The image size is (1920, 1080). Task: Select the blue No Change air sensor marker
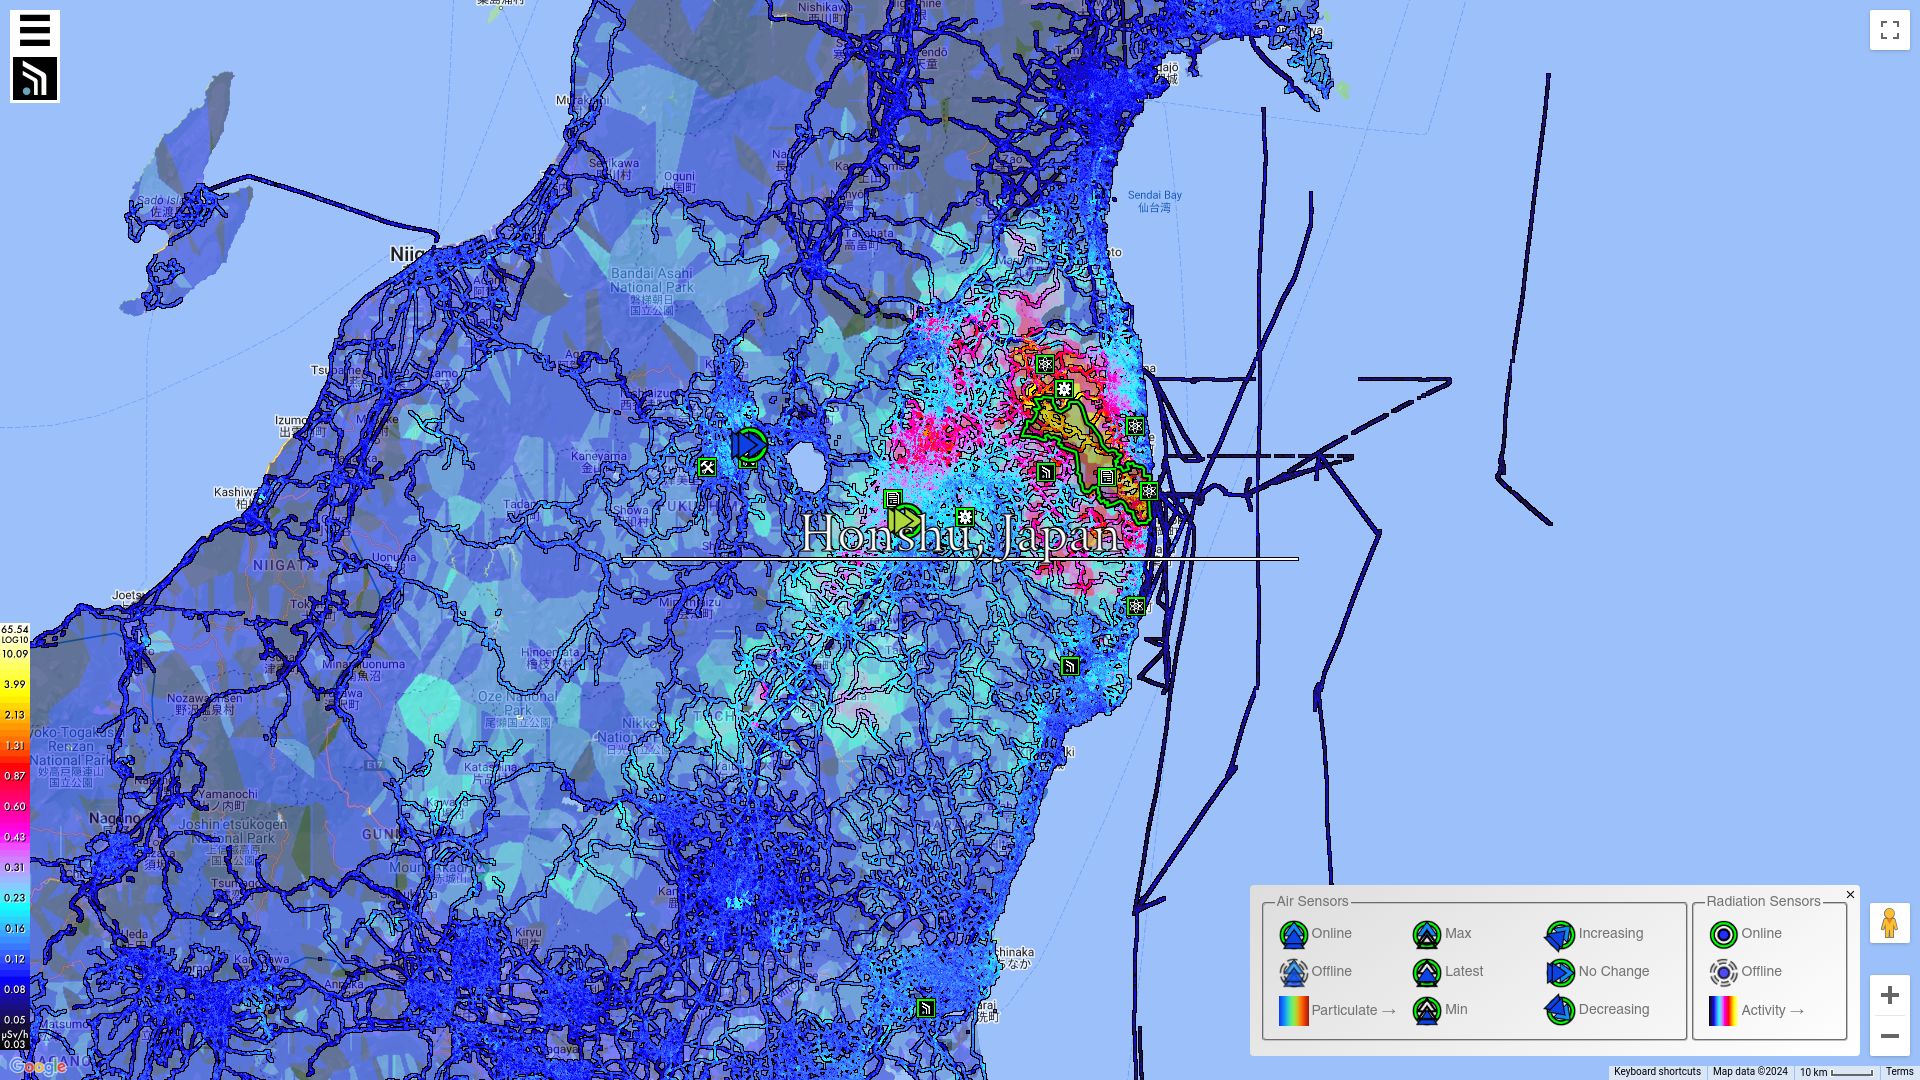(x=749, y=445)
